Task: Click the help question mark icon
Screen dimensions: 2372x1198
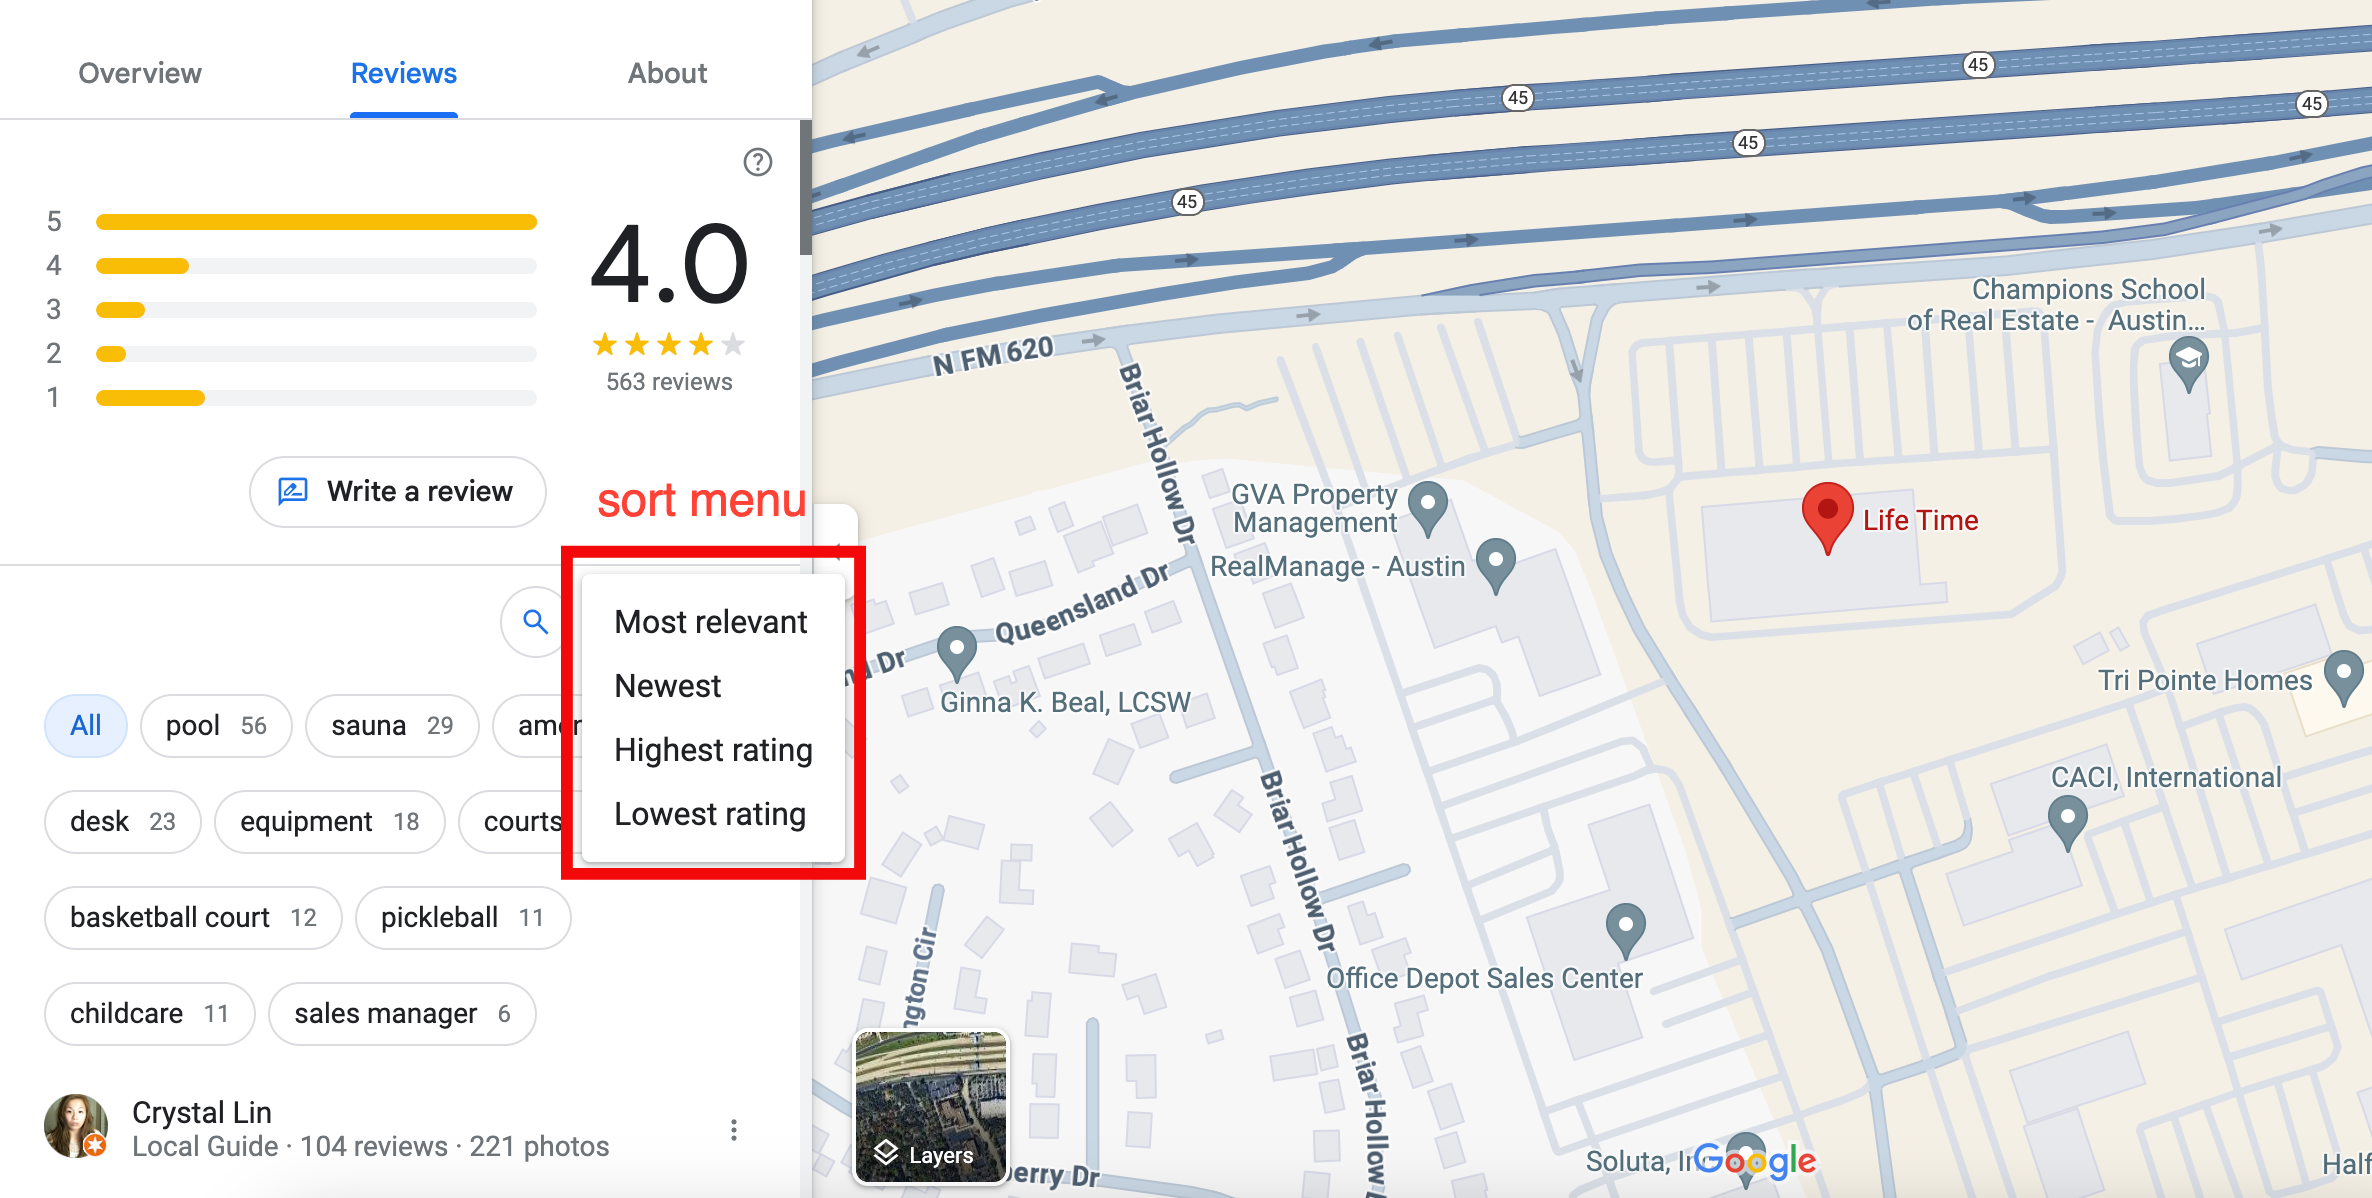Action: tap(757, 162)
